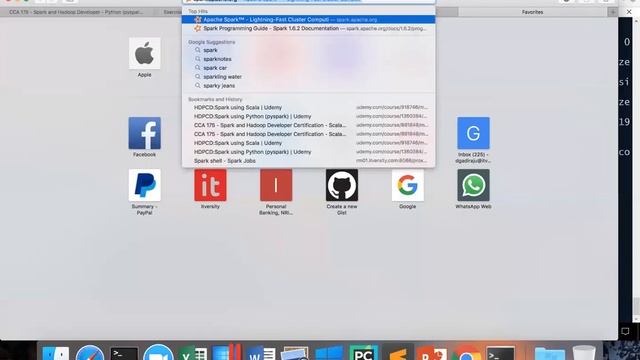Launch PowerPoint from the Dock

pos(431,353)
